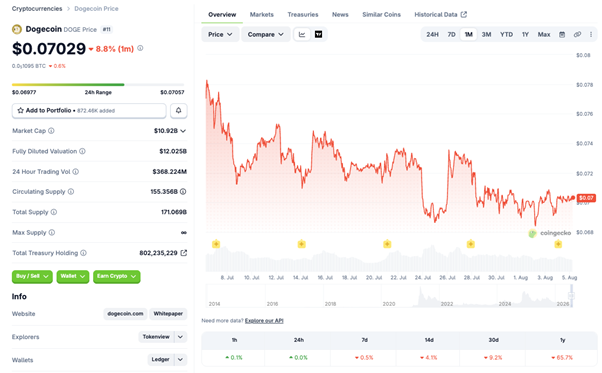Select the Max time range
The height and width of the screenshot is (373, 602).
(544, 35)
